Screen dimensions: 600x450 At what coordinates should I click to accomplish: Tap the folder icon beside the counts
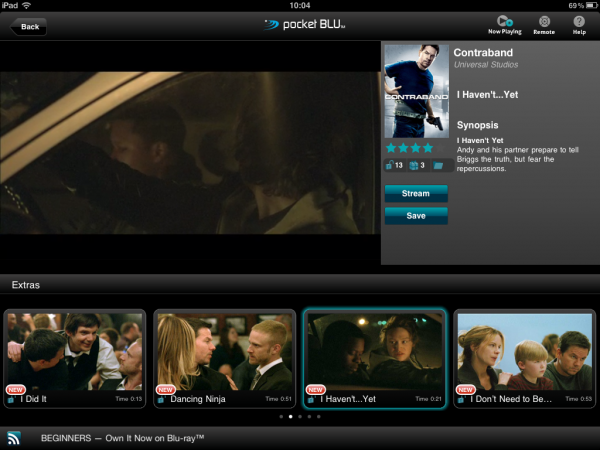click(439, 165)
